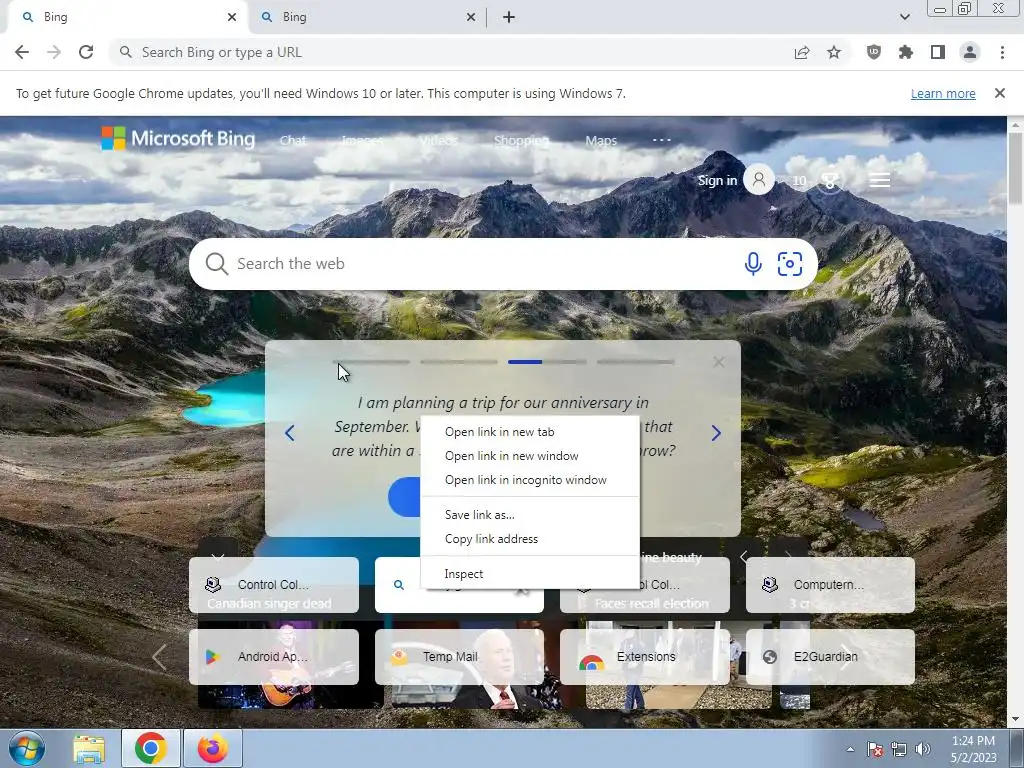
Task: Click the magnifier icon in Bing search box
Action: (x=216, y=264)
